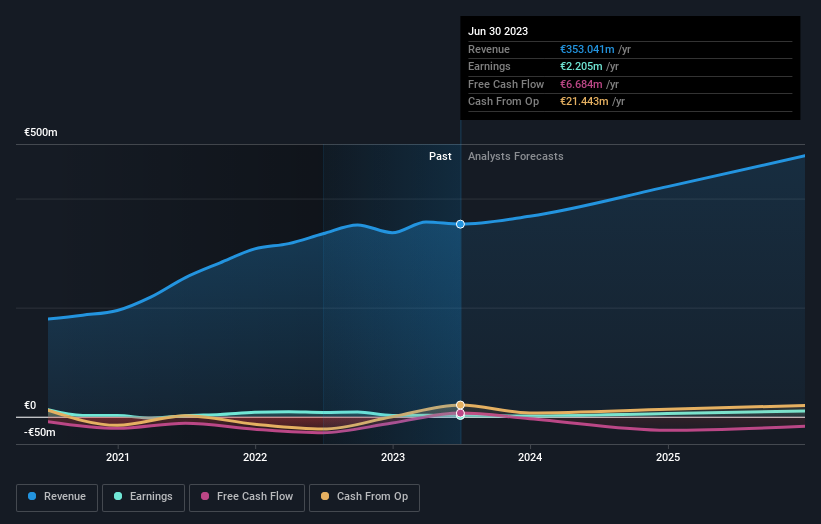Toggle the Cash From Op legend button
The width and height of the screenshot is (821, 524).
(x=364, y=497)
